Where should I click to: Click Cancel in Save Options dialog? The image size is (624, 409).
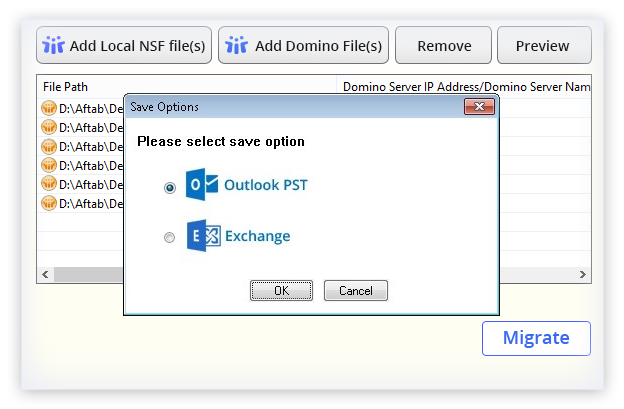point(355,290)
